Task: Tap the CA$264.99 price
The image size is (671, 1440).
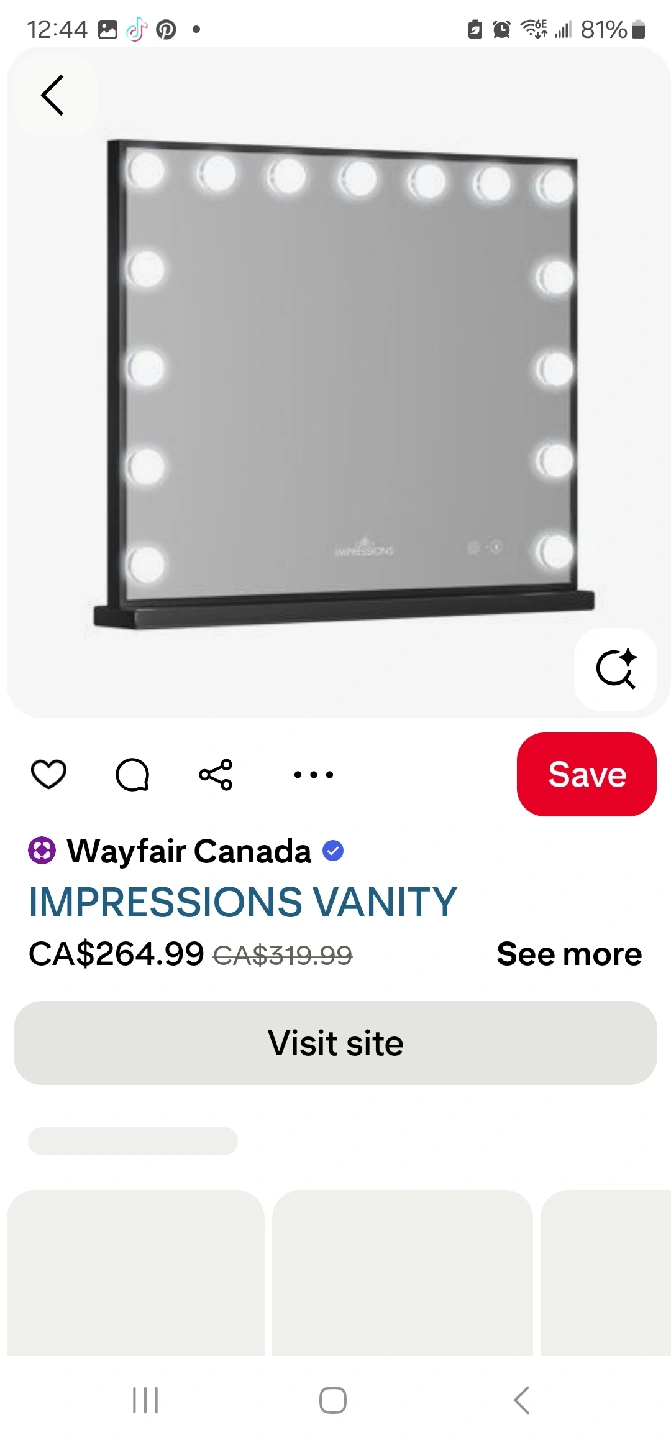Action: [x=116, y=954]
